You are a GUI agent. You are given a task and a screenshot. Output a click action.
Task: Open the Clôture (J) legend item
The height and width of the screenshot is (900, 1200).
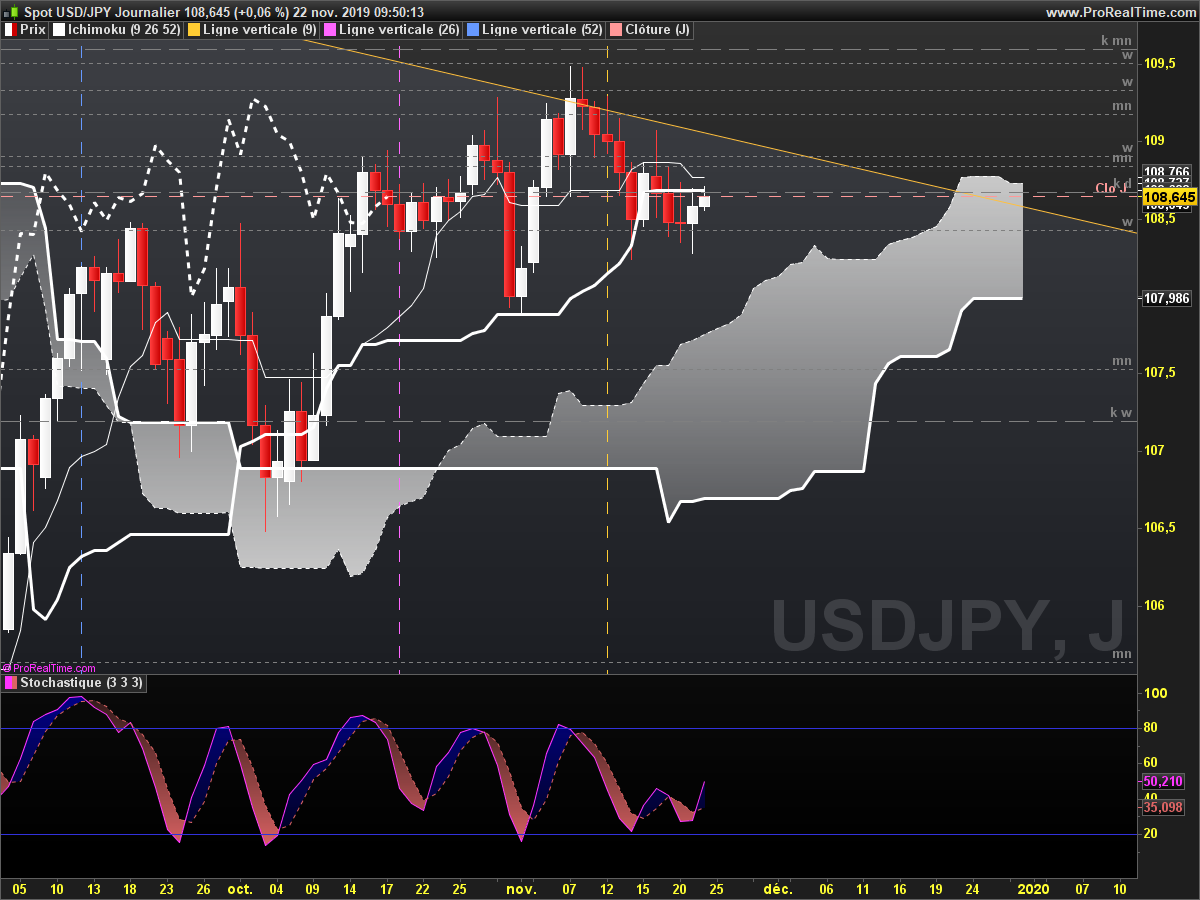[x=650, y=30]
